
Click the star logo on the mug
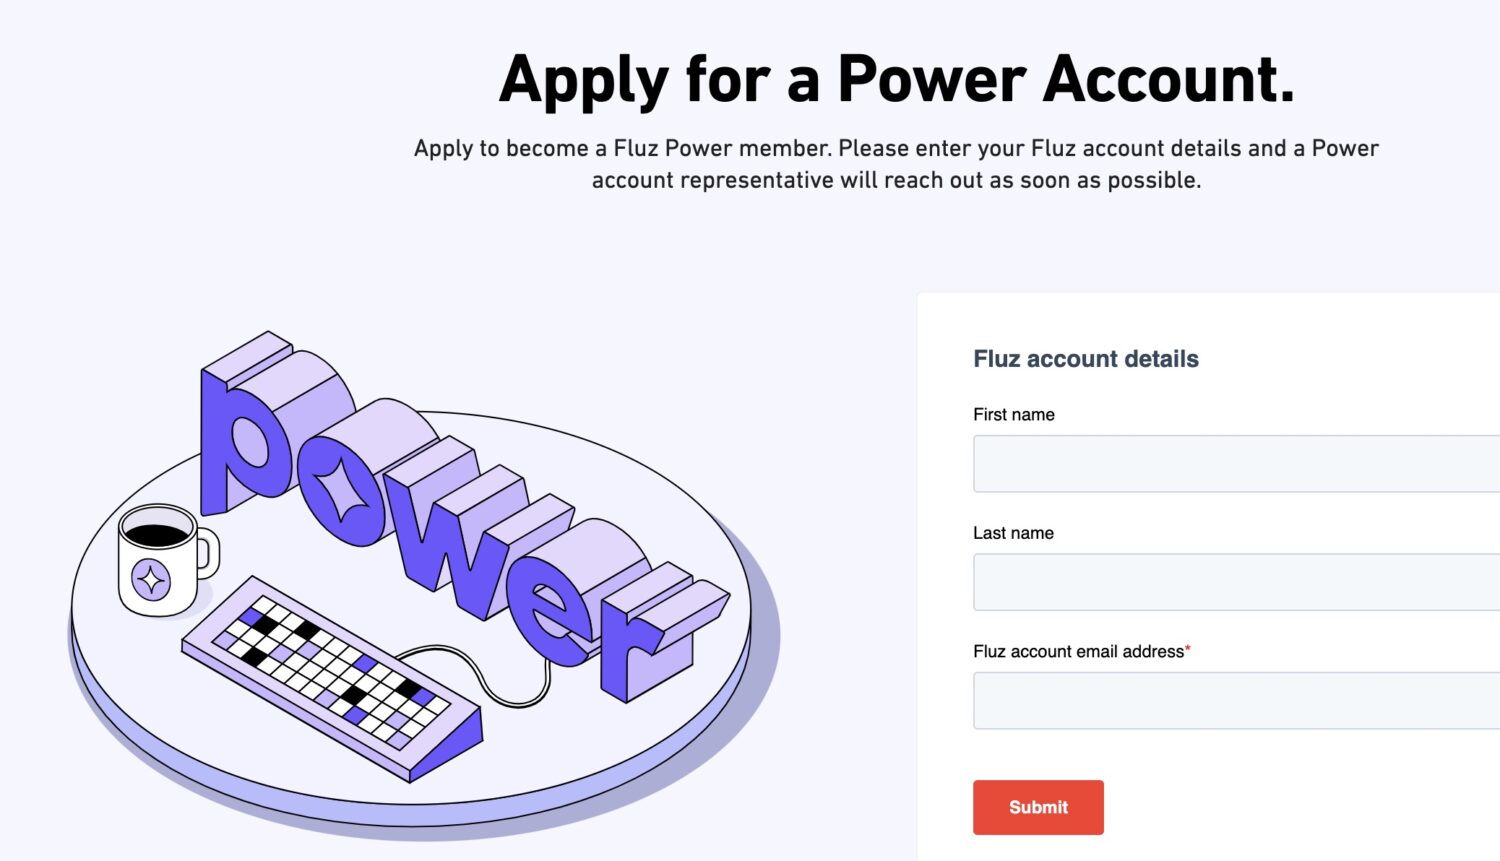point(150,580)
